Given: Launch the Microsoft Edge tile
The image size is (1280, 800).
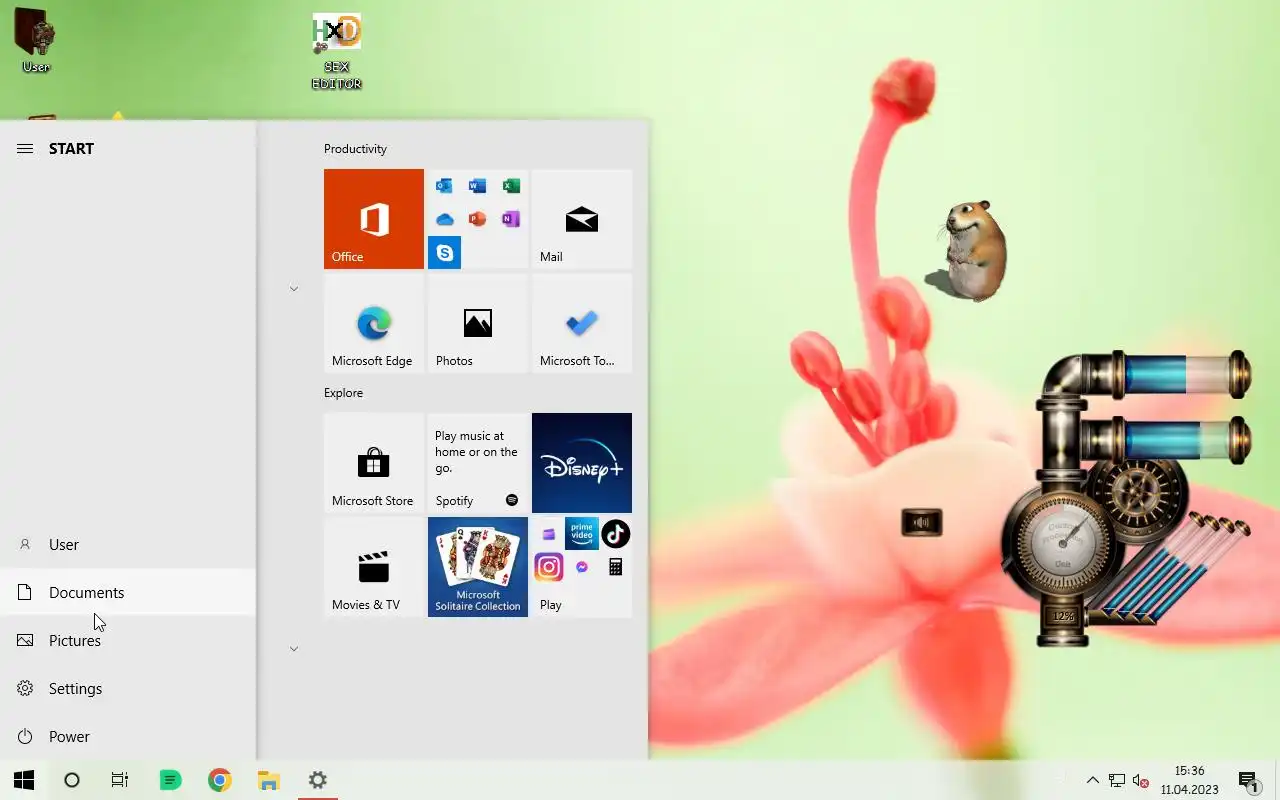Looking at the screenshot, I should (x=374, y=323).
